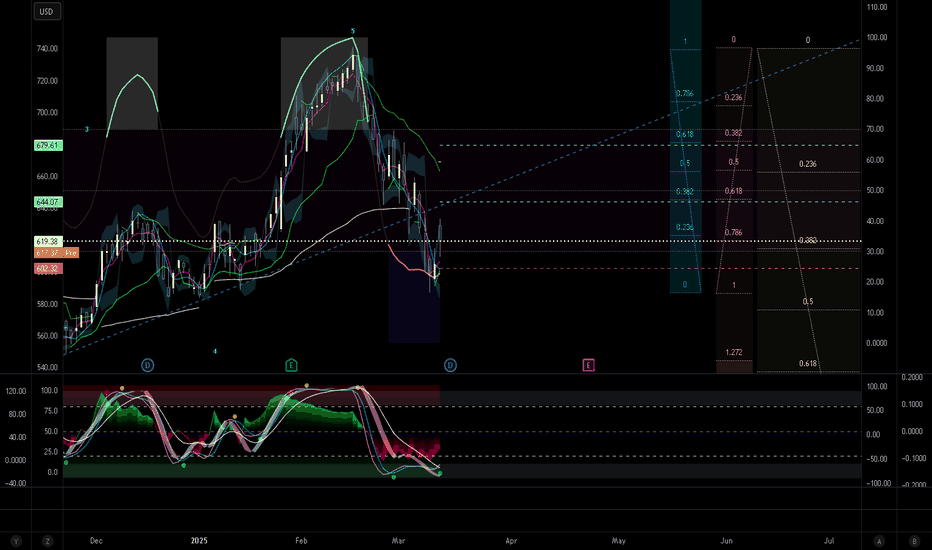Click the 560.00 price scale value
Screen dimensions: 932x550
[48, 336]
